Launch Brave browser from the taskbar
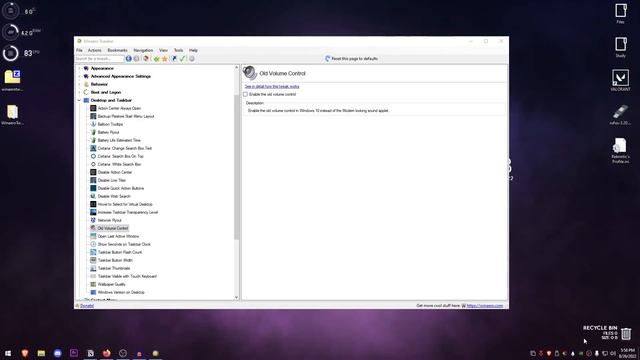The width and height of the screenshot is (640, 360). [x=25, y=353]
